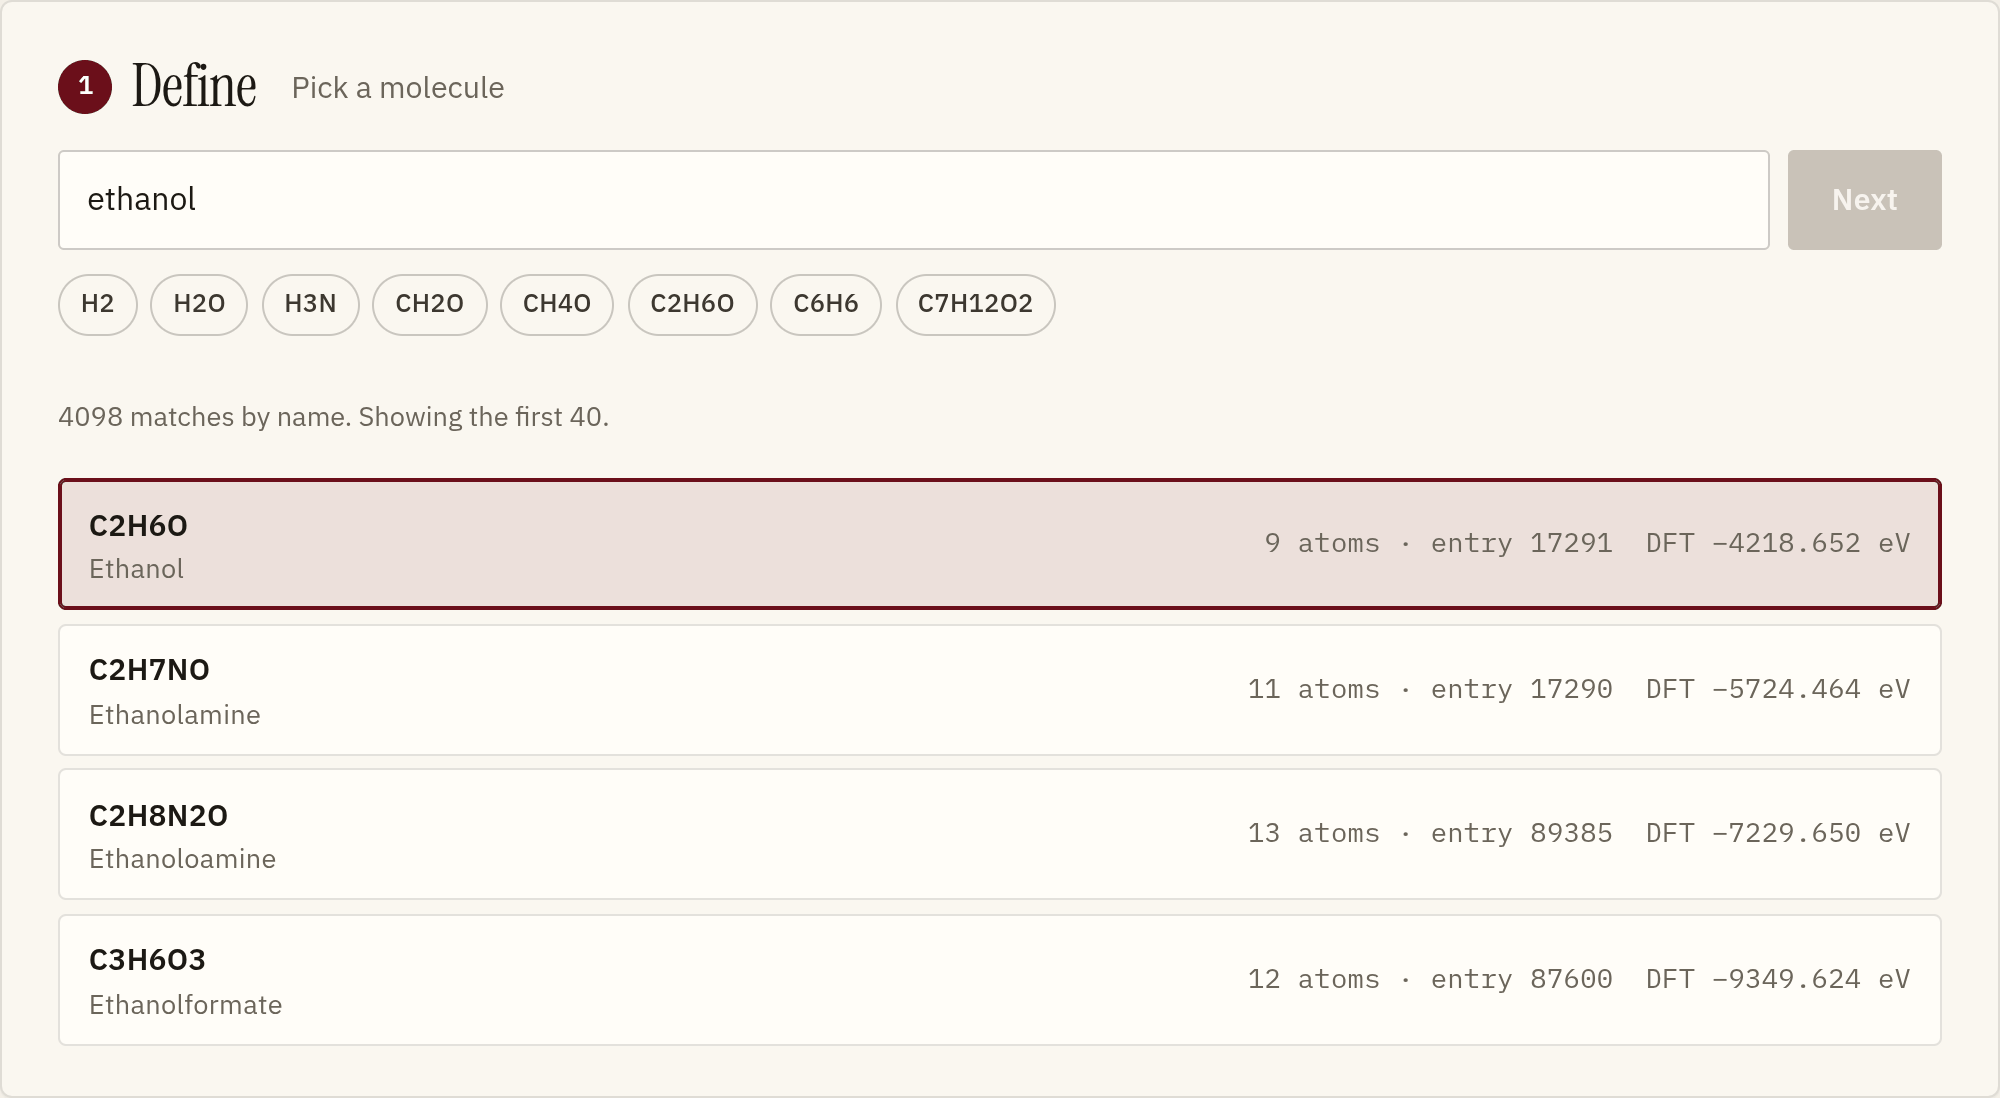Click the step 1 circle badge
Image resolution: width=2000 pixels, height=1098 pixels.
[85, 87]
